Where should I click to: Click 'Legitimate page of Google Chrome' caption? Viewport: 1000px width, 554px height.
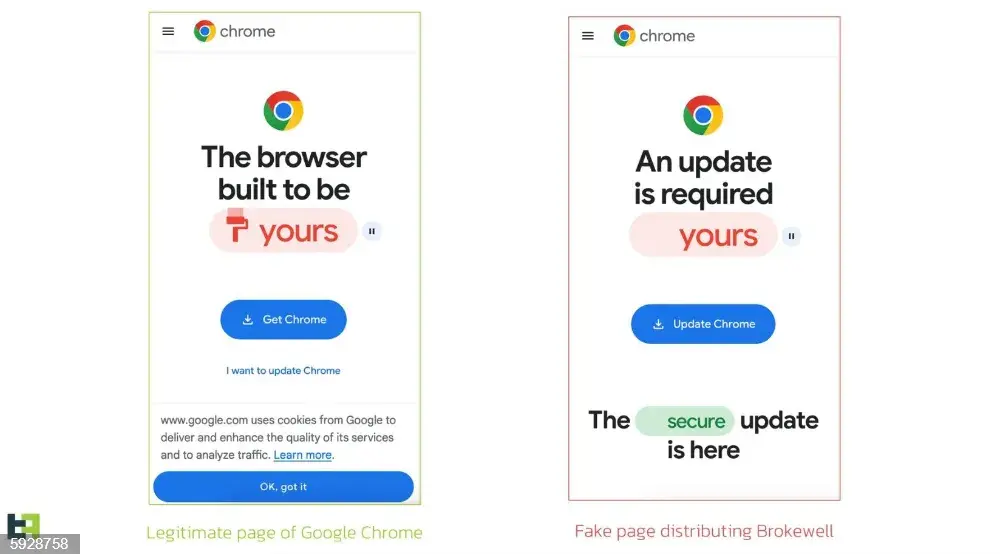[284, 533]
